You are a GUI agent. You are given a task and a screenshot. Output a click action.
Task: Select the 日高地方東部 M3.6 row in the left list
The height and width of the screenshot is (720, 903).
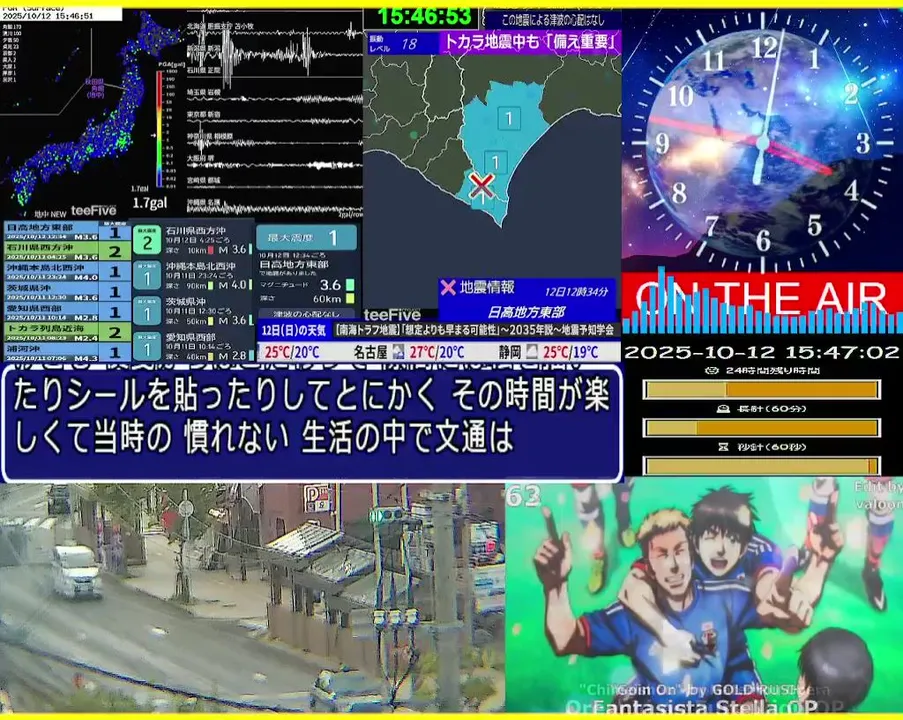(67, 231)
